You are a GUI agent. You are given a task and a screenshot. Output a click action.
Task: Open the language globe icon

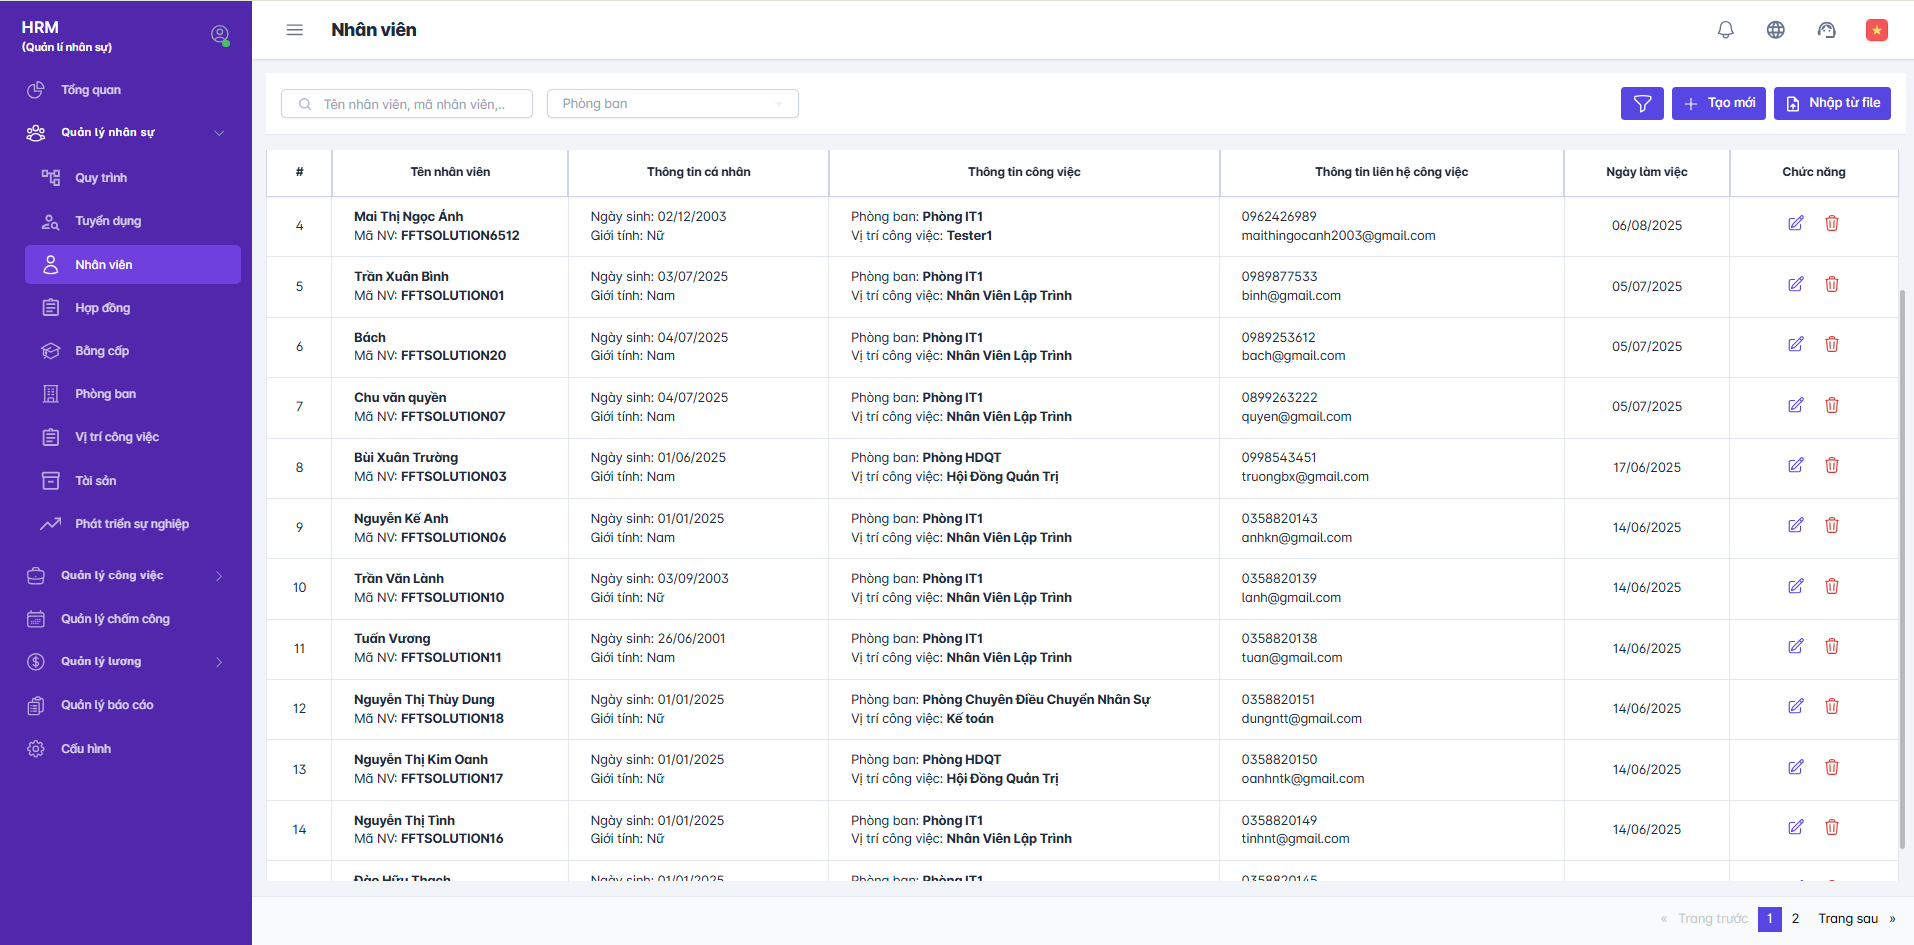(x=1776, y=30)
